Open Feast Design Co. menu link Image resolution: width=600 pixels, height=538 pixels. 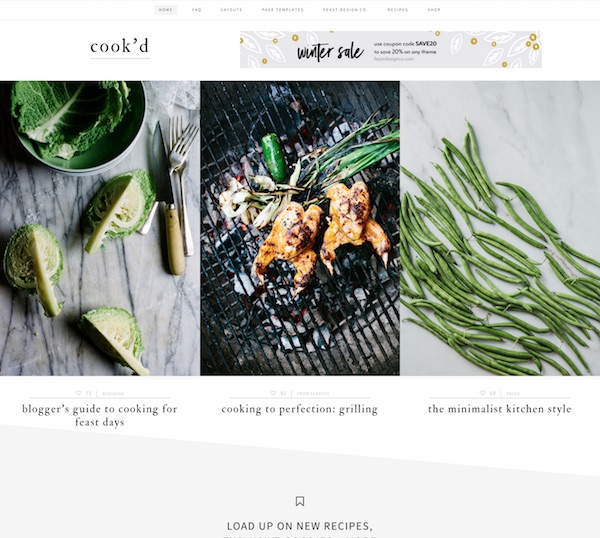(x=345, y=10)
